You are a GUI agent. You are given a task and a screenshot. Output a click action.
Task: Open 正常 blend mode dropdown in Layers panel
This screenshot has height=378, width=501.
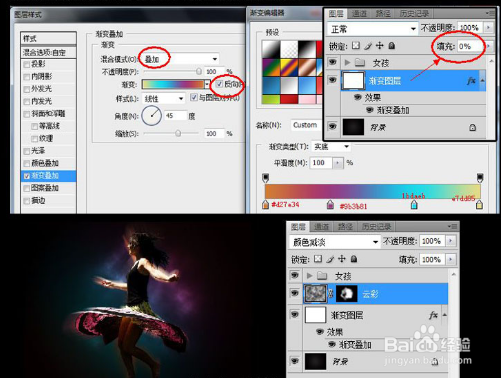click(x=372, y=29)
